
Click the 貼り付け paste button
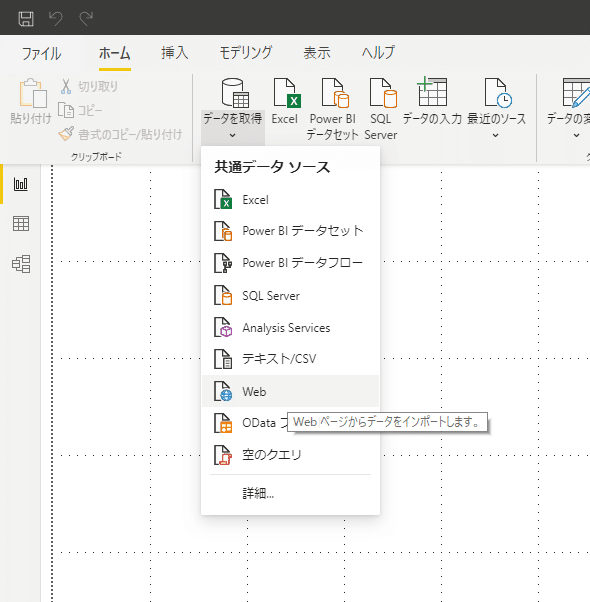pos(31,101)
